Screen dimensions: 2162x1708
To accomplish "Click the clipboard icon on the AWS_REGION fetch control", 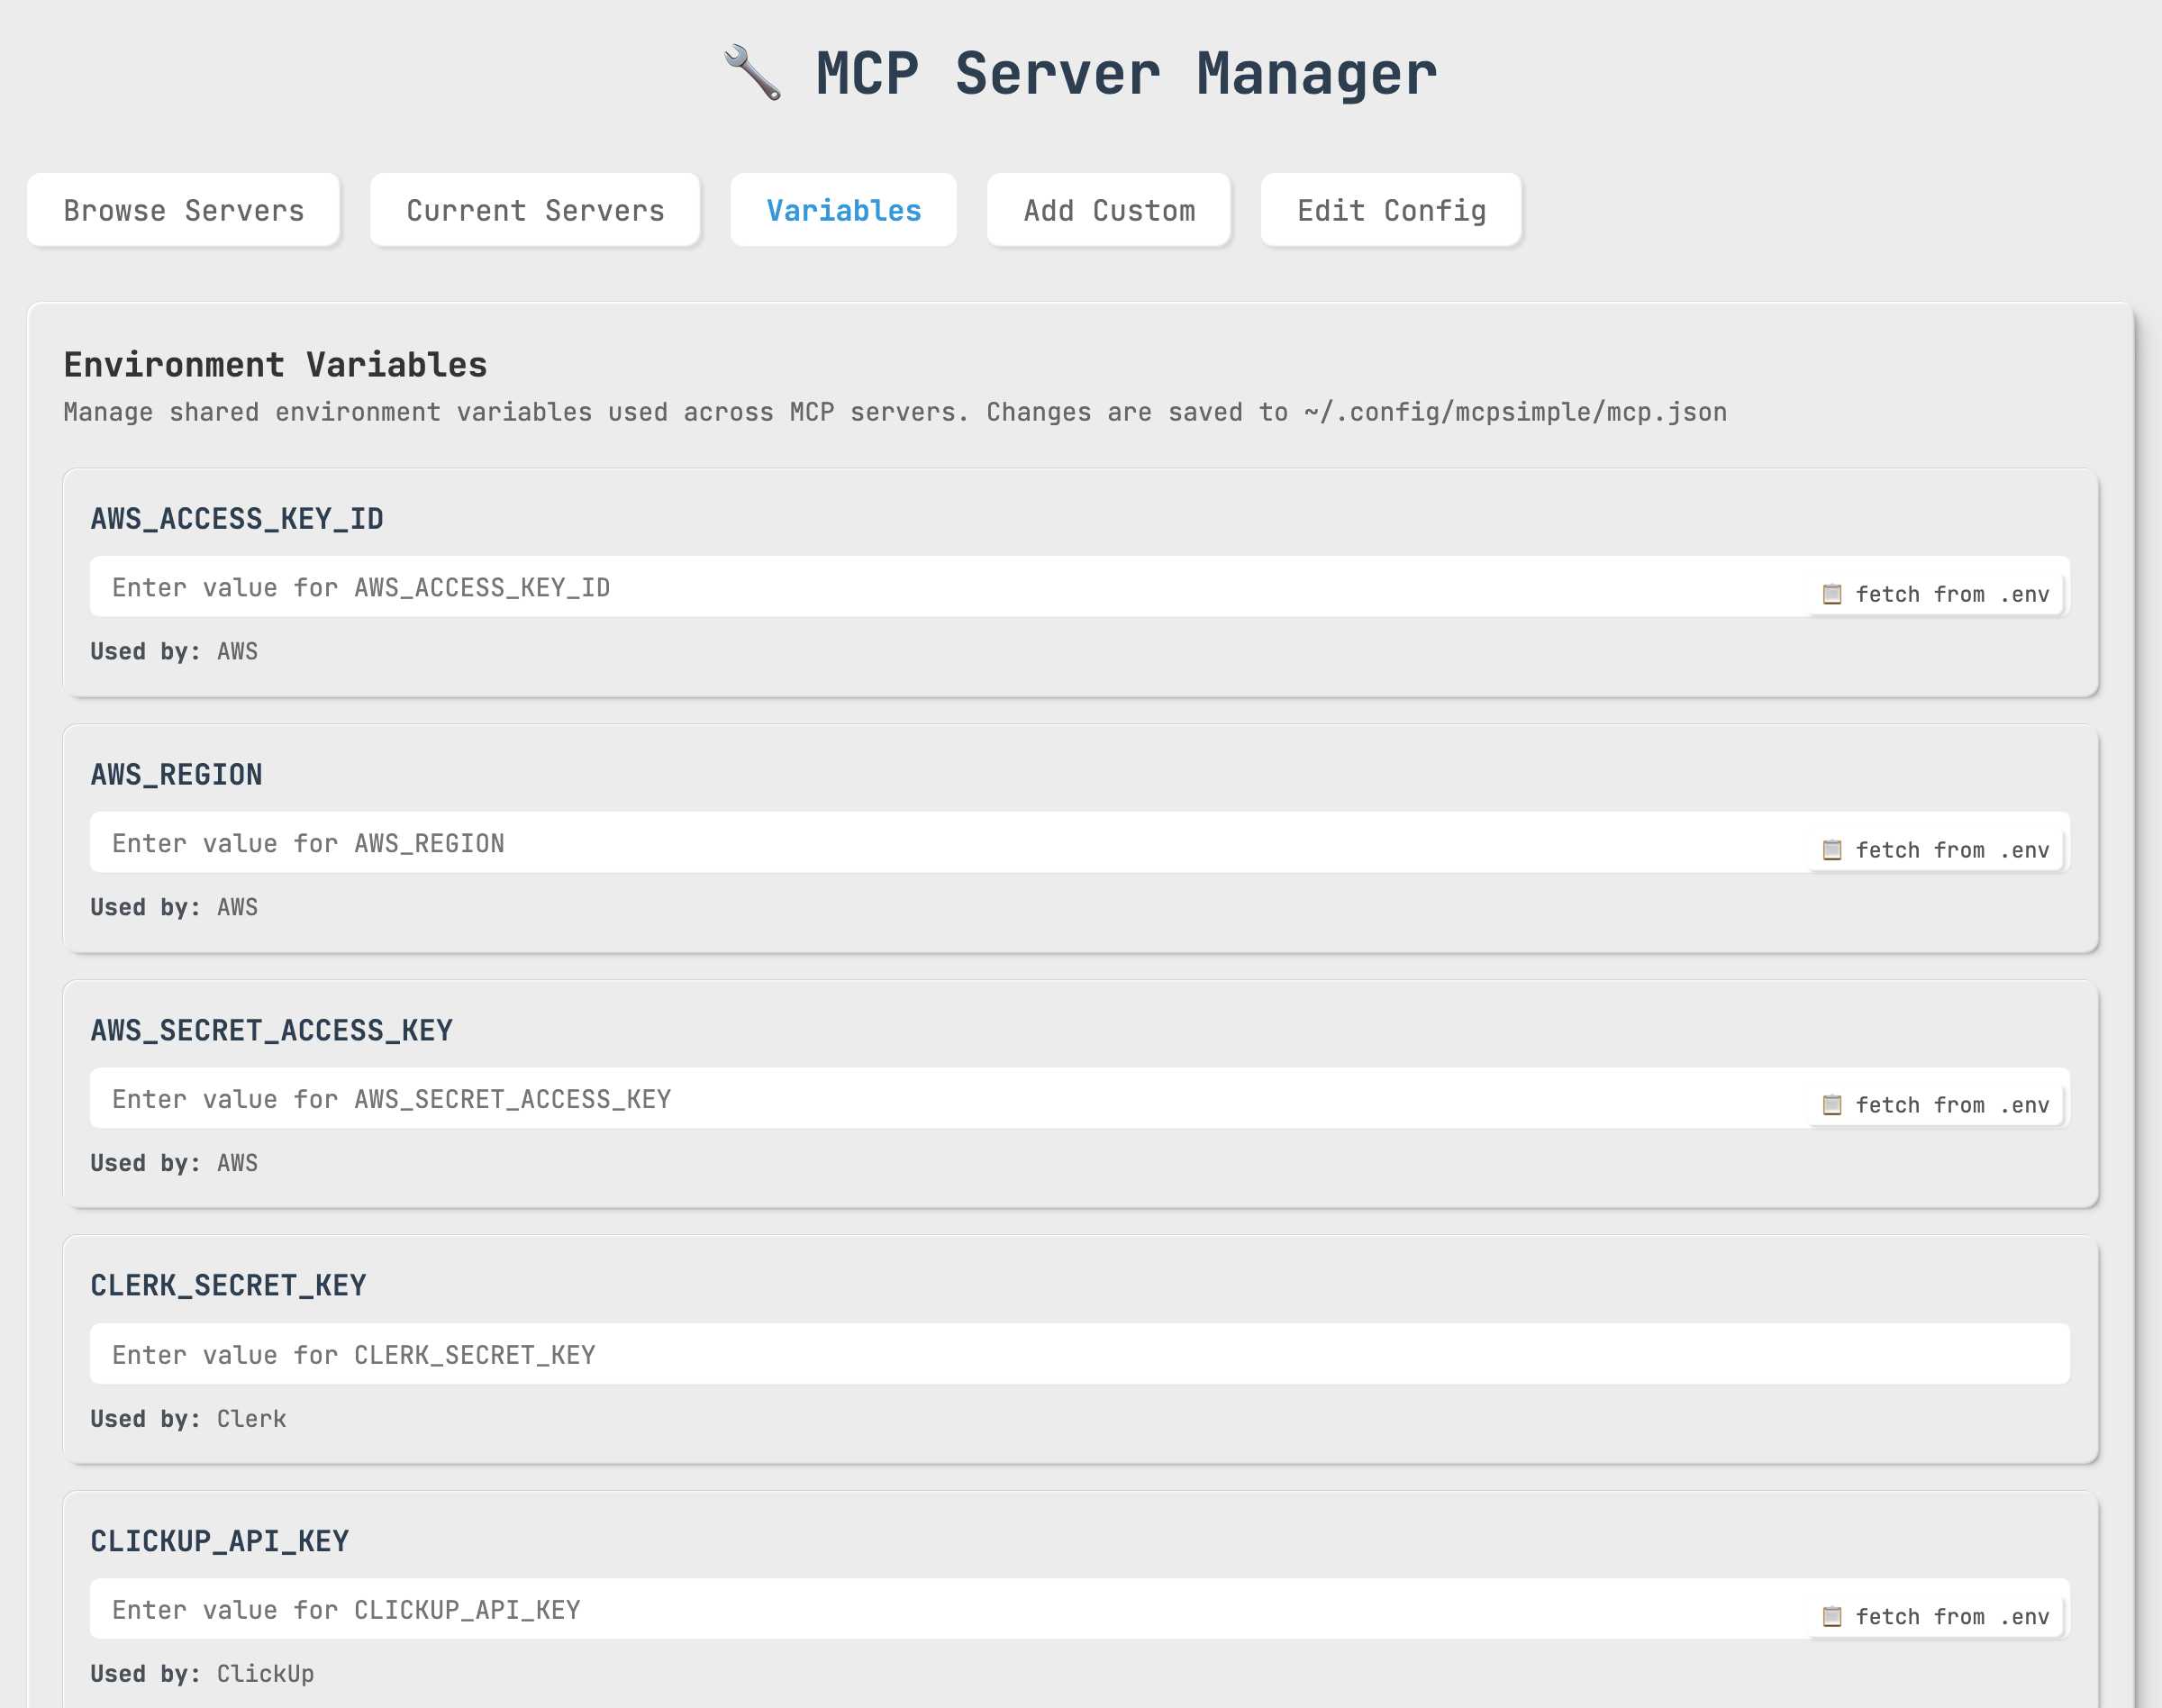I will [x=1832, y=850].
